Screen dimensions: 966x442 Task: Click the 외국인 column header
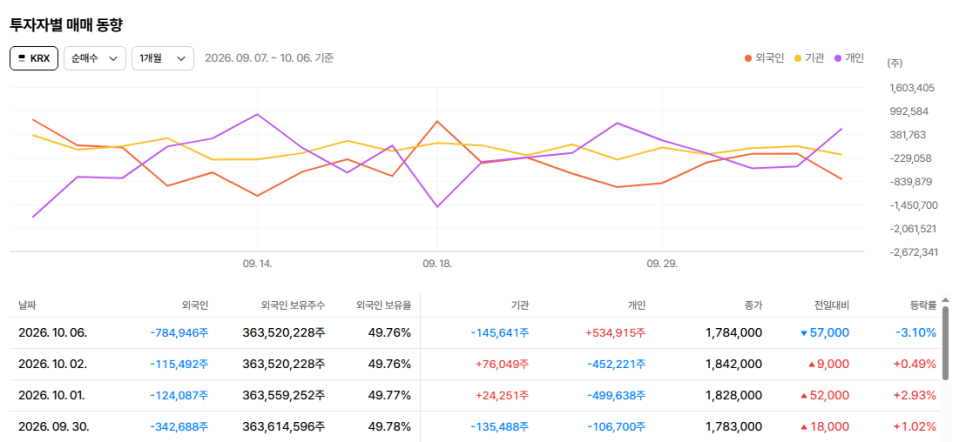(195, 305)
